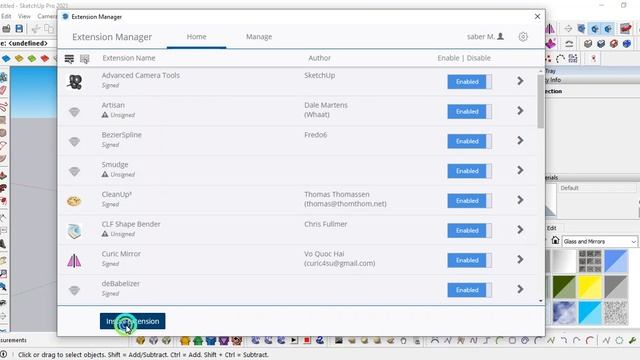Viewport: 640px width, 360px height.
Task: Switch to compact list view icon
Action: pyautogui.click(x=84, y=59)
